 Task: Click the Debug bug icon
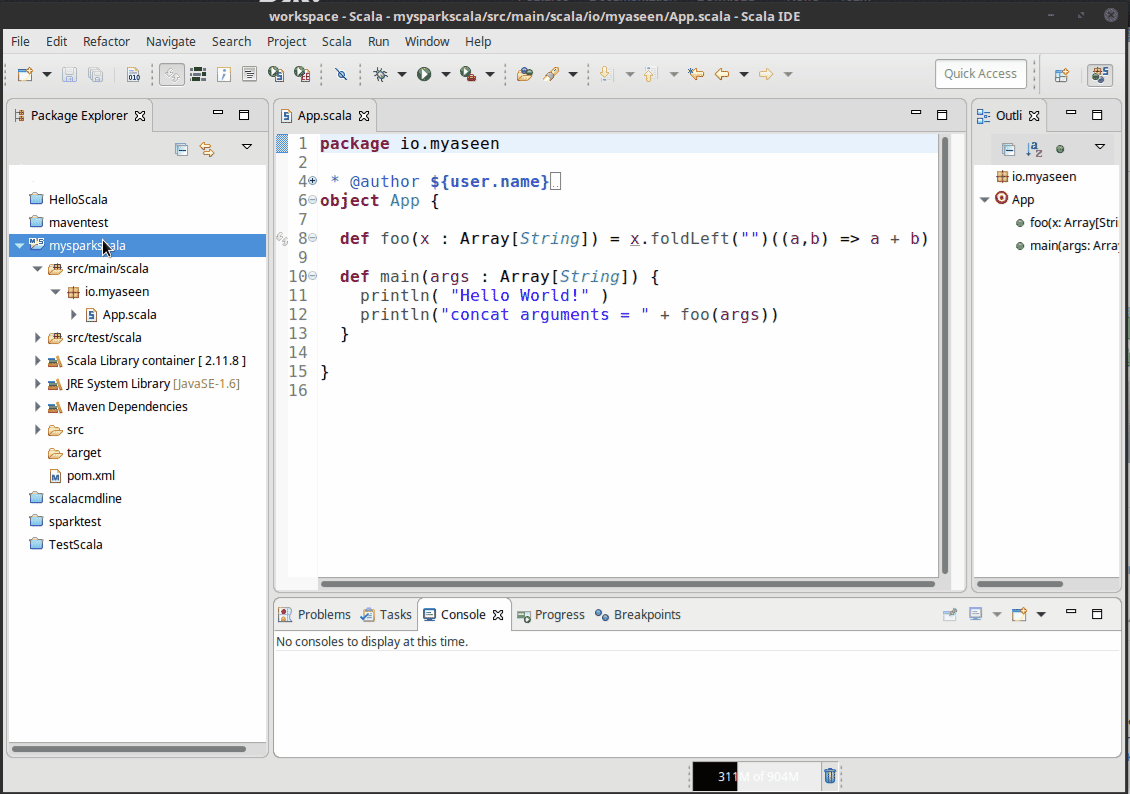coord(381,74)
